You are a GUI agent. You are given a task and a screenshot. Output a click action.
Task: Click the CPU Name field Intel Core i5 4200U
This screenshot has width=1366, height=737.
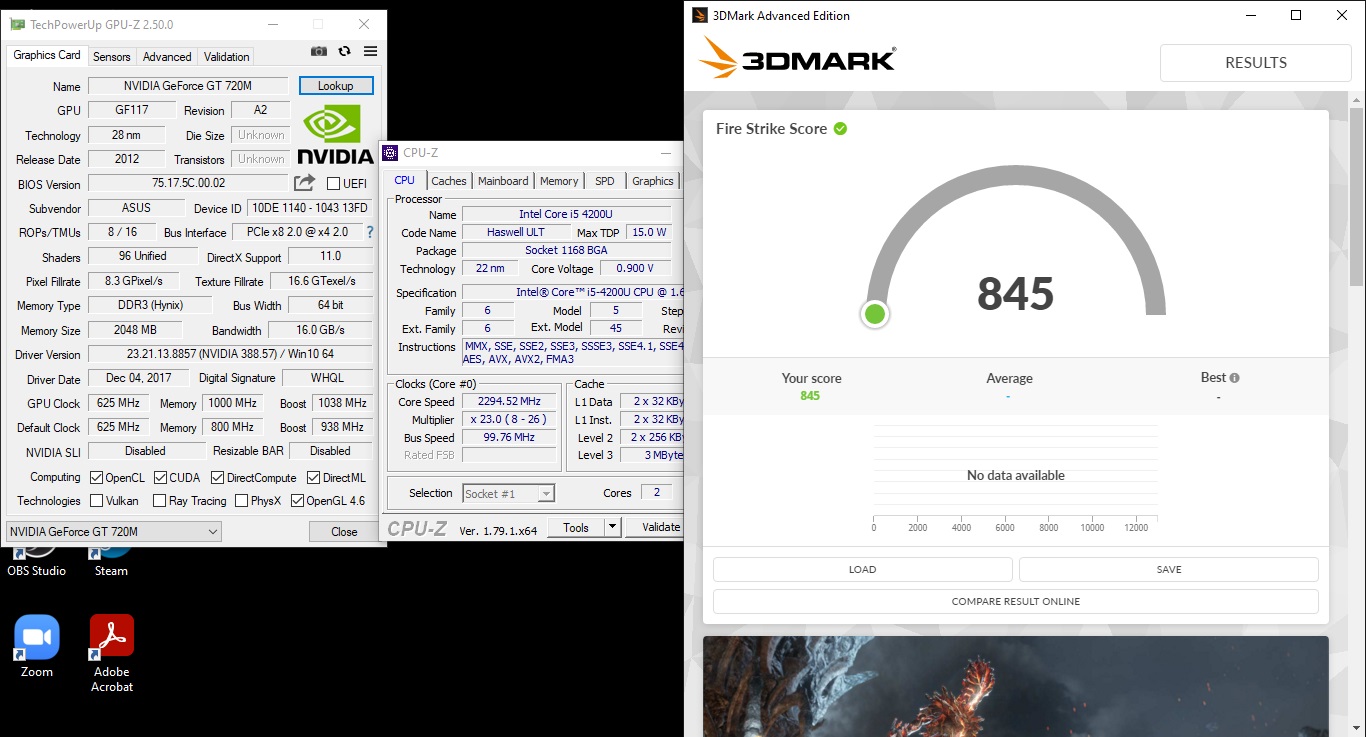[566, 214]
